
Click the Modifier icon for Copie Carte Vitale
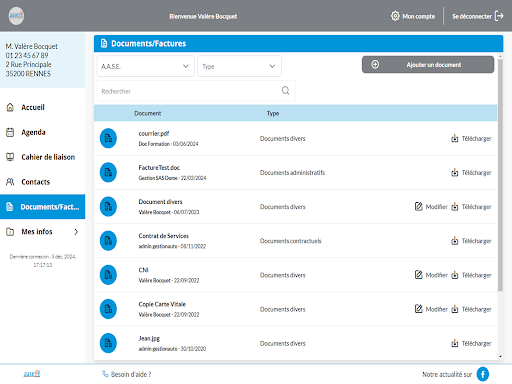click(x=418, y=309)
